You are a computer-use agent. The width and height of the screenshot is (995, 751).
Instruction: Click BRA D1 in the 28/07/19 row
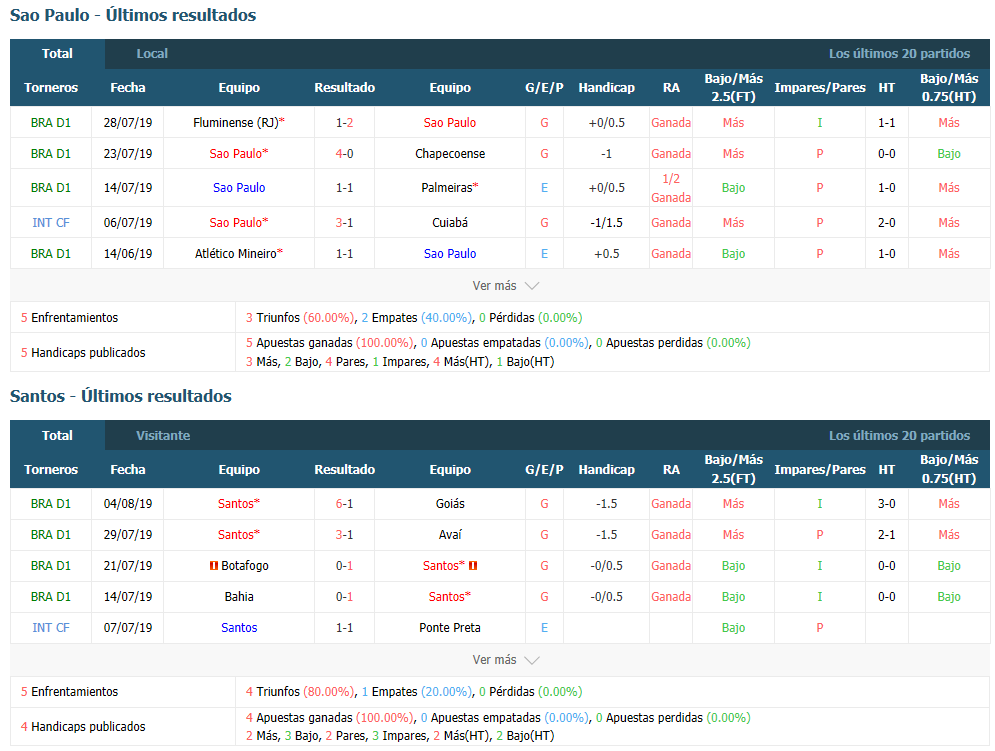[x=51, y=123]
